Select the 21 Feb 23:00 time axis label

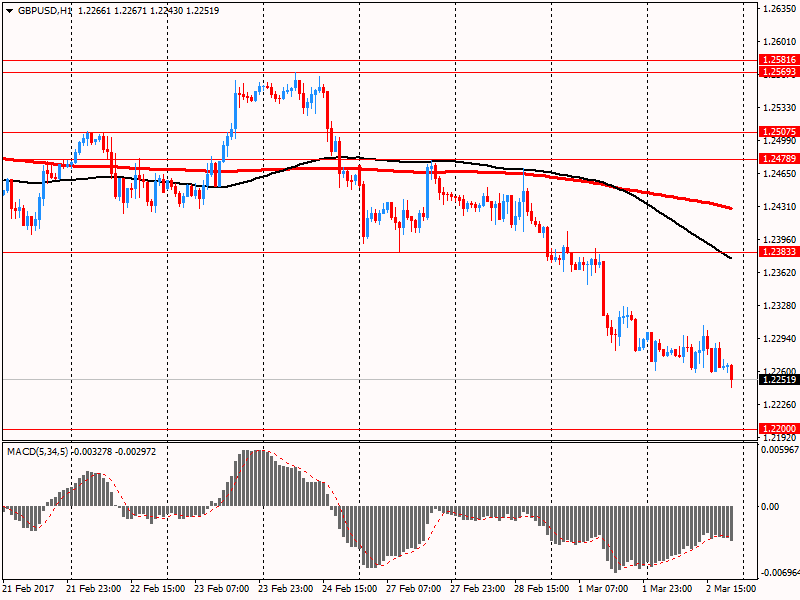[94, 589]
